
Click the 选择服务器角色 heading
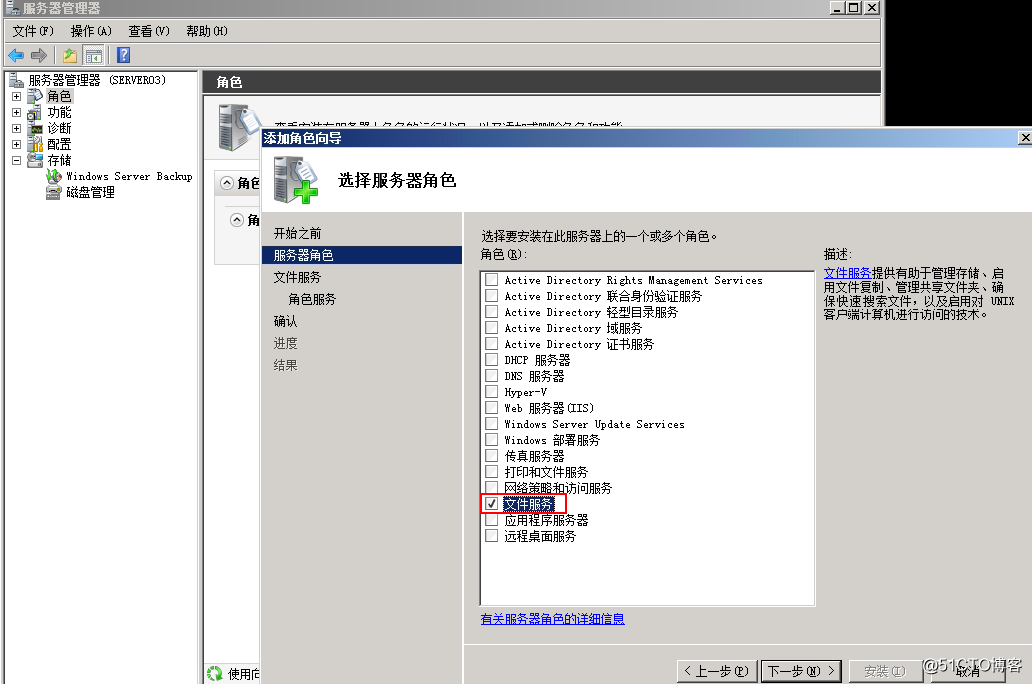[x=397, y=180]
